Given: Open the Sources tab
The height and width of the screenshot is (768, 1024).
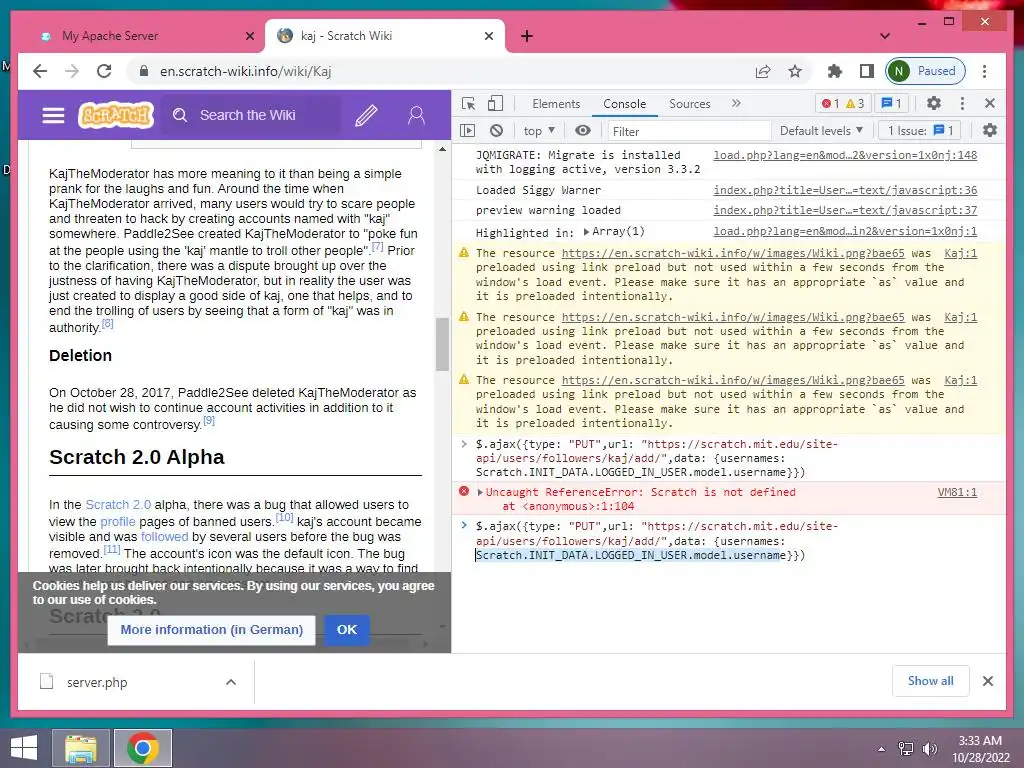Looking at the screenshot, I should tap(690, 104).
